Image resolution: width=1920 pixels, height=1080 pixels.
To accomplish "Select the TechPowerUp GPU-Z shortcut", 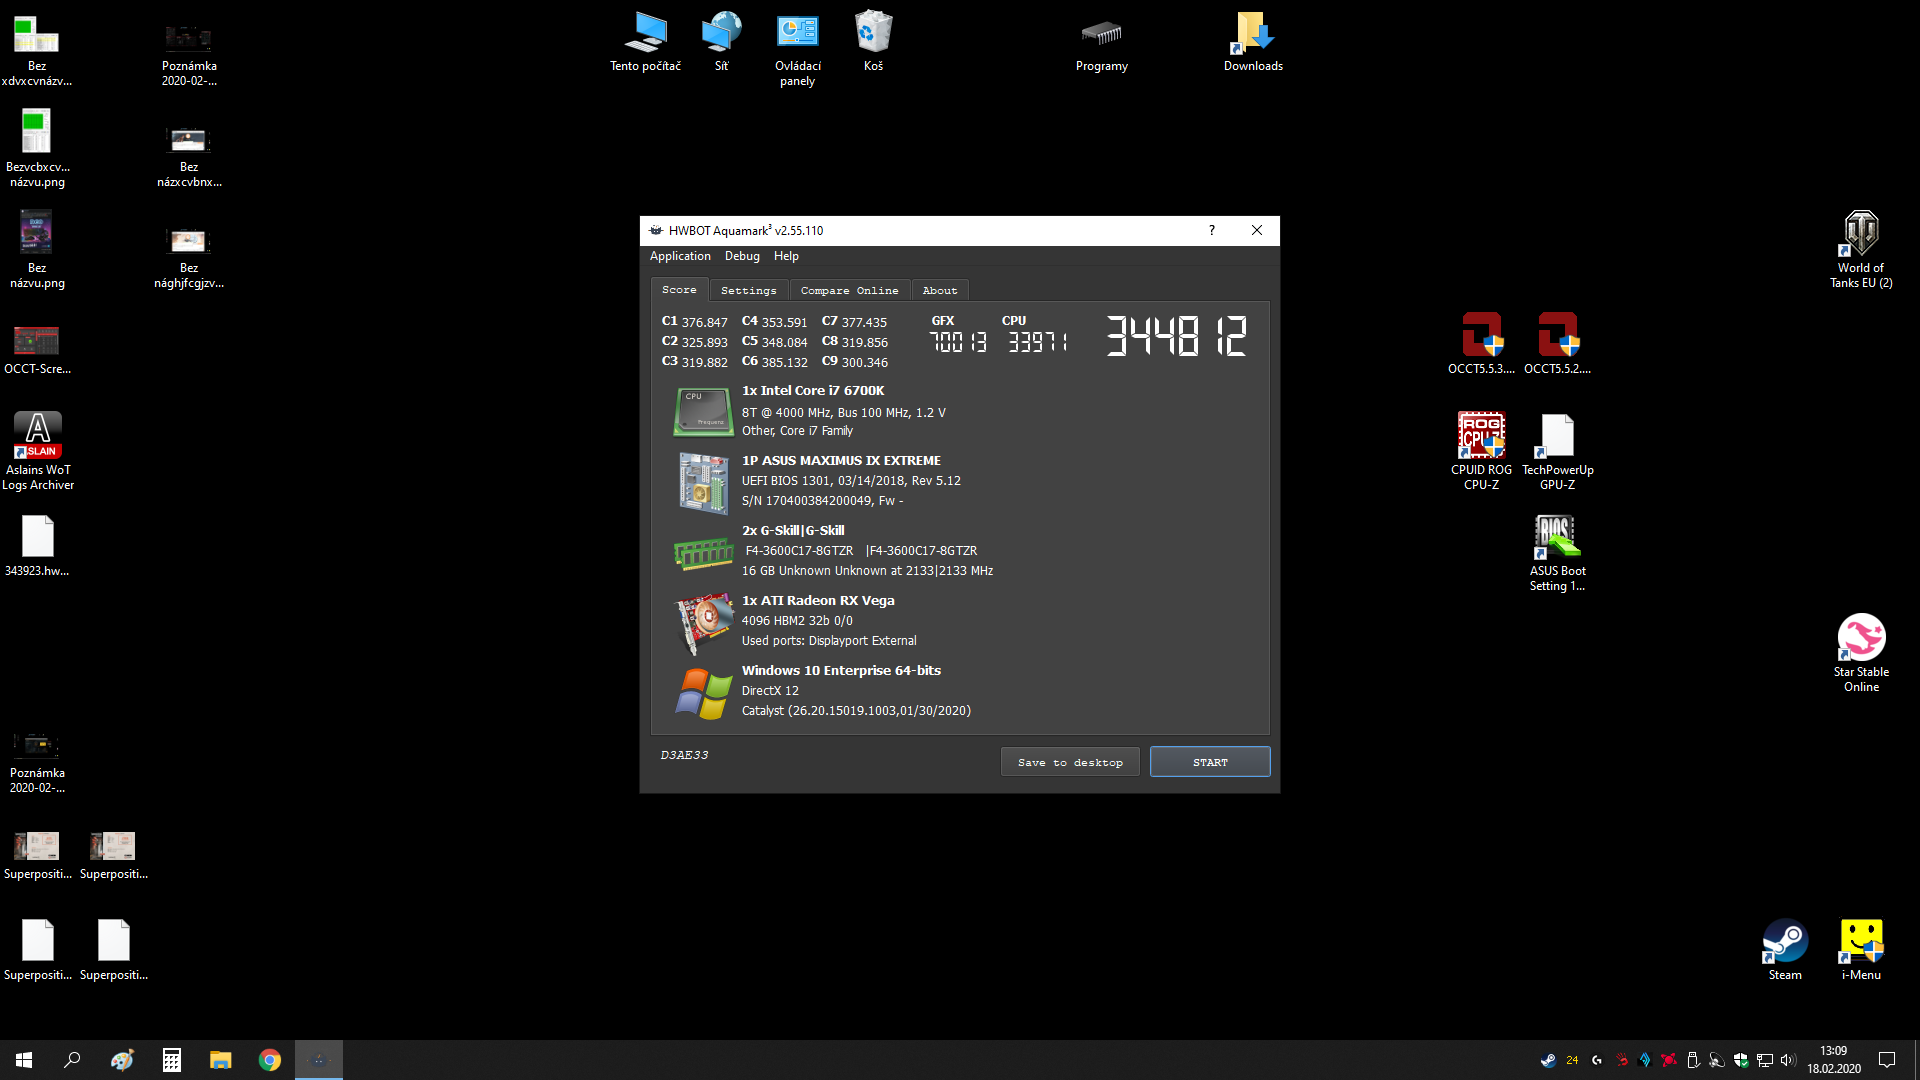I will [1557, 451].
